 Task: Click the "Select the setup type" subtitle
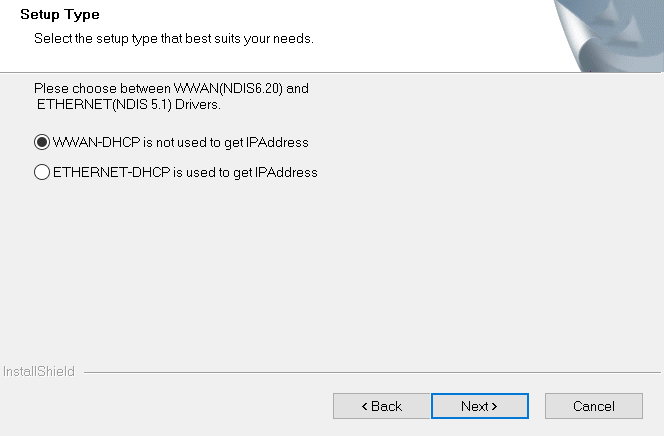point(173,39)
